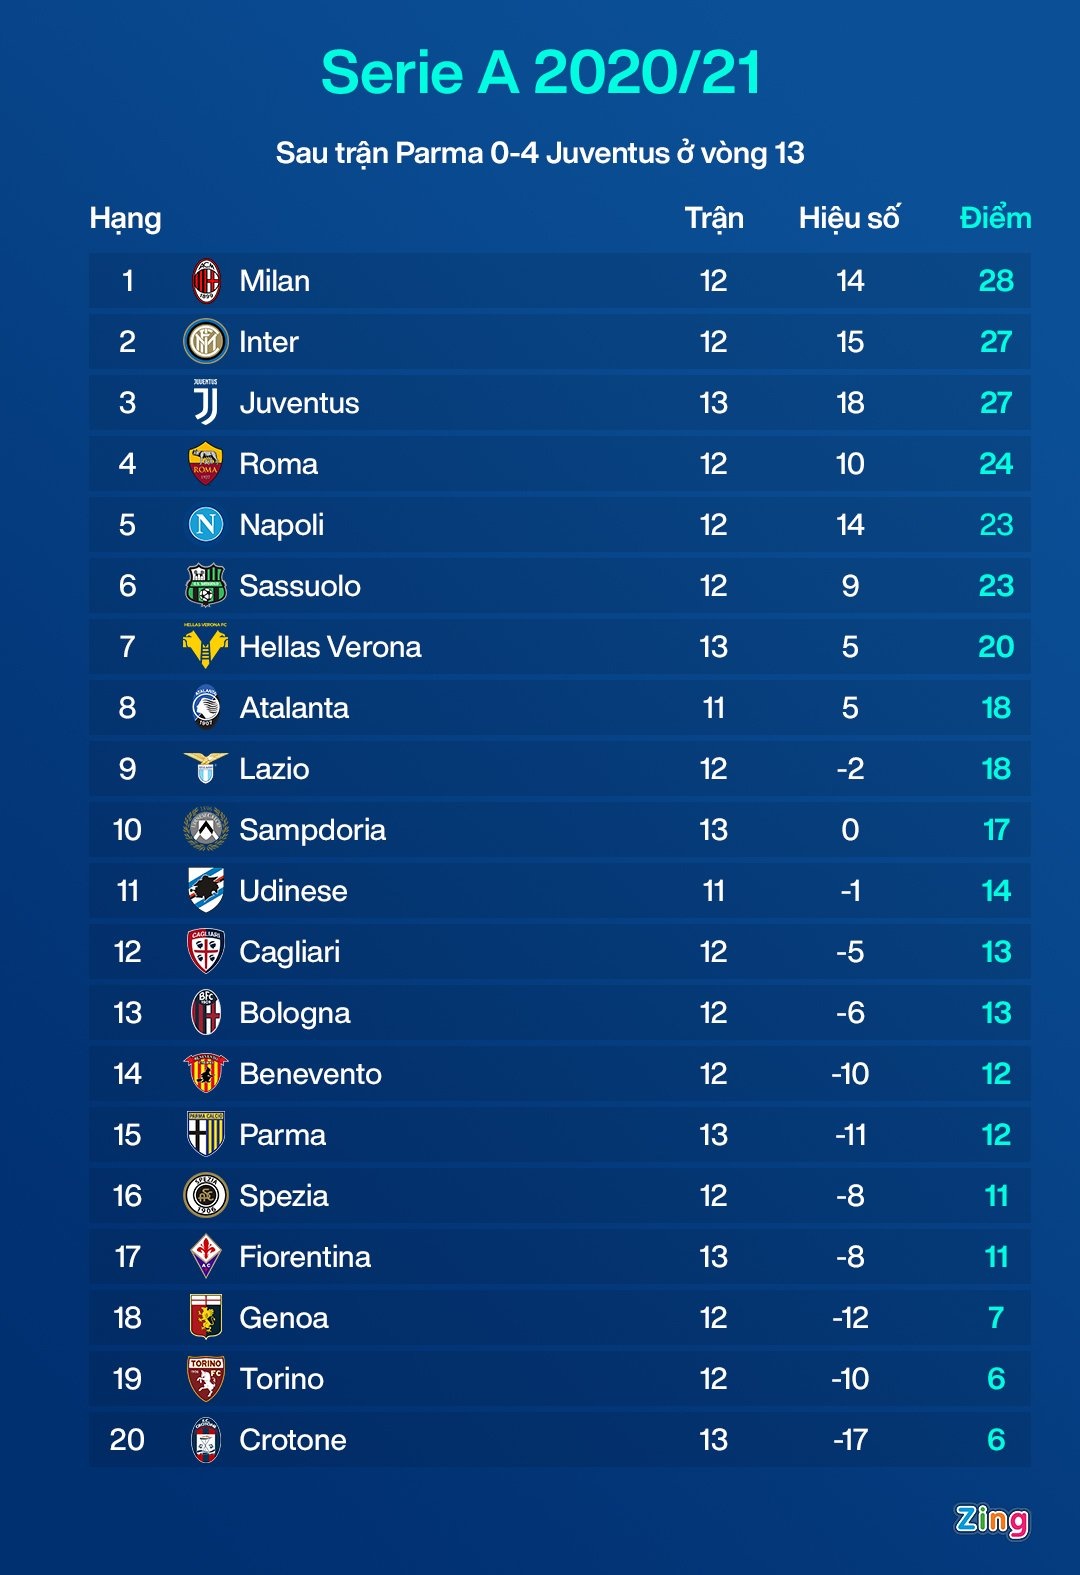Screen dimensions: 1080x1575
Task: Click the Torino bull crest
Action: (x=206, y=1379)
